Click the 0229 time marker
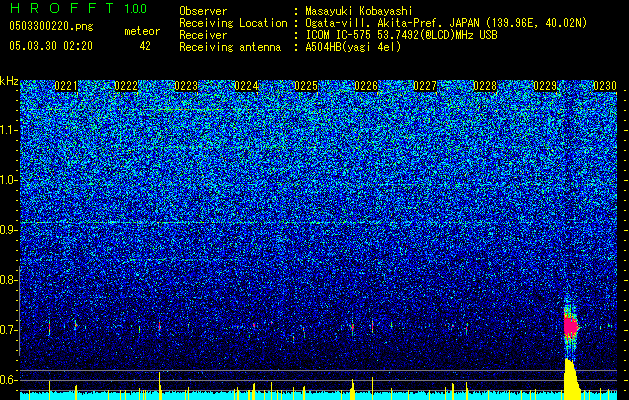This screenshot has height=400, width=629. pyautogui.click(x=545, y=86)
